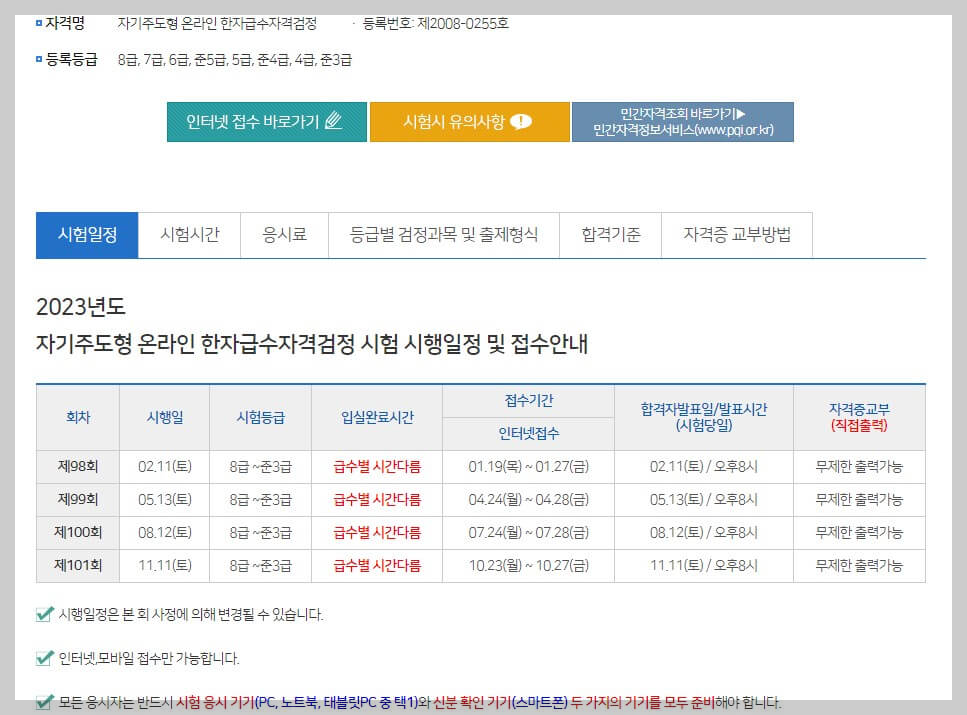
Task: View the 합격기준 tab
Action: coord(609,234)
